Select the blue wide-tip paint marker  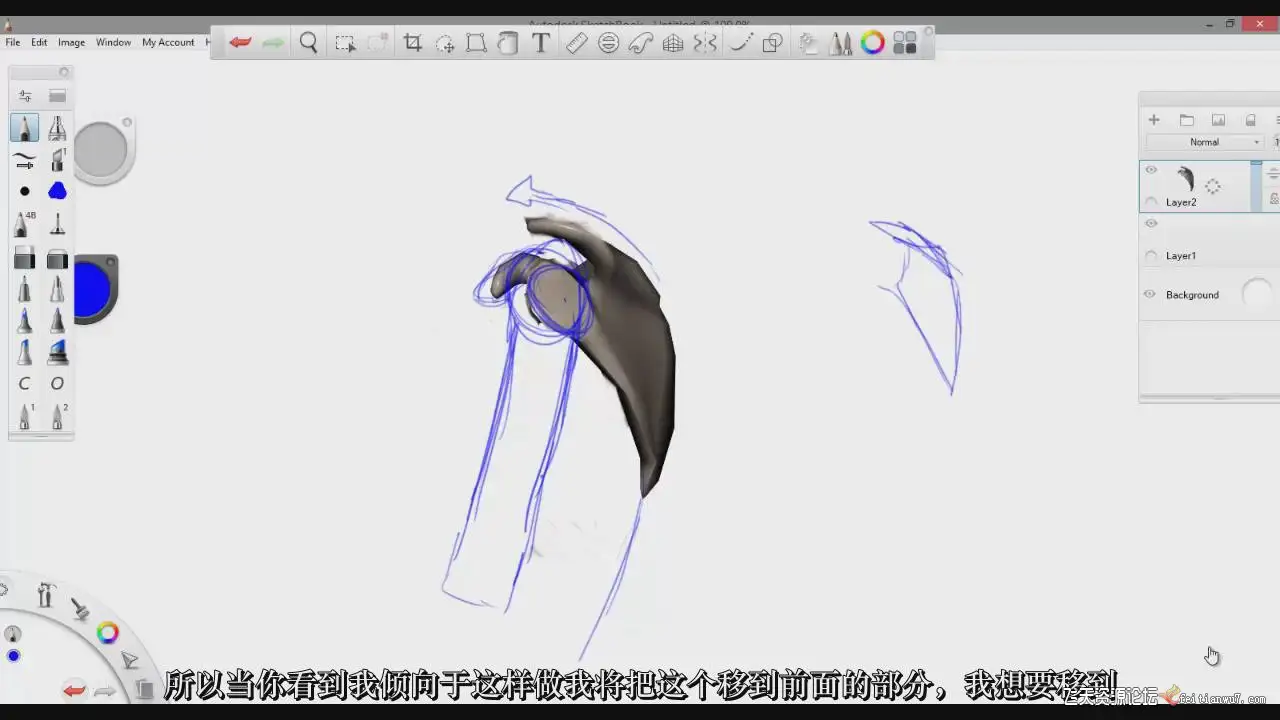[57, 352]
